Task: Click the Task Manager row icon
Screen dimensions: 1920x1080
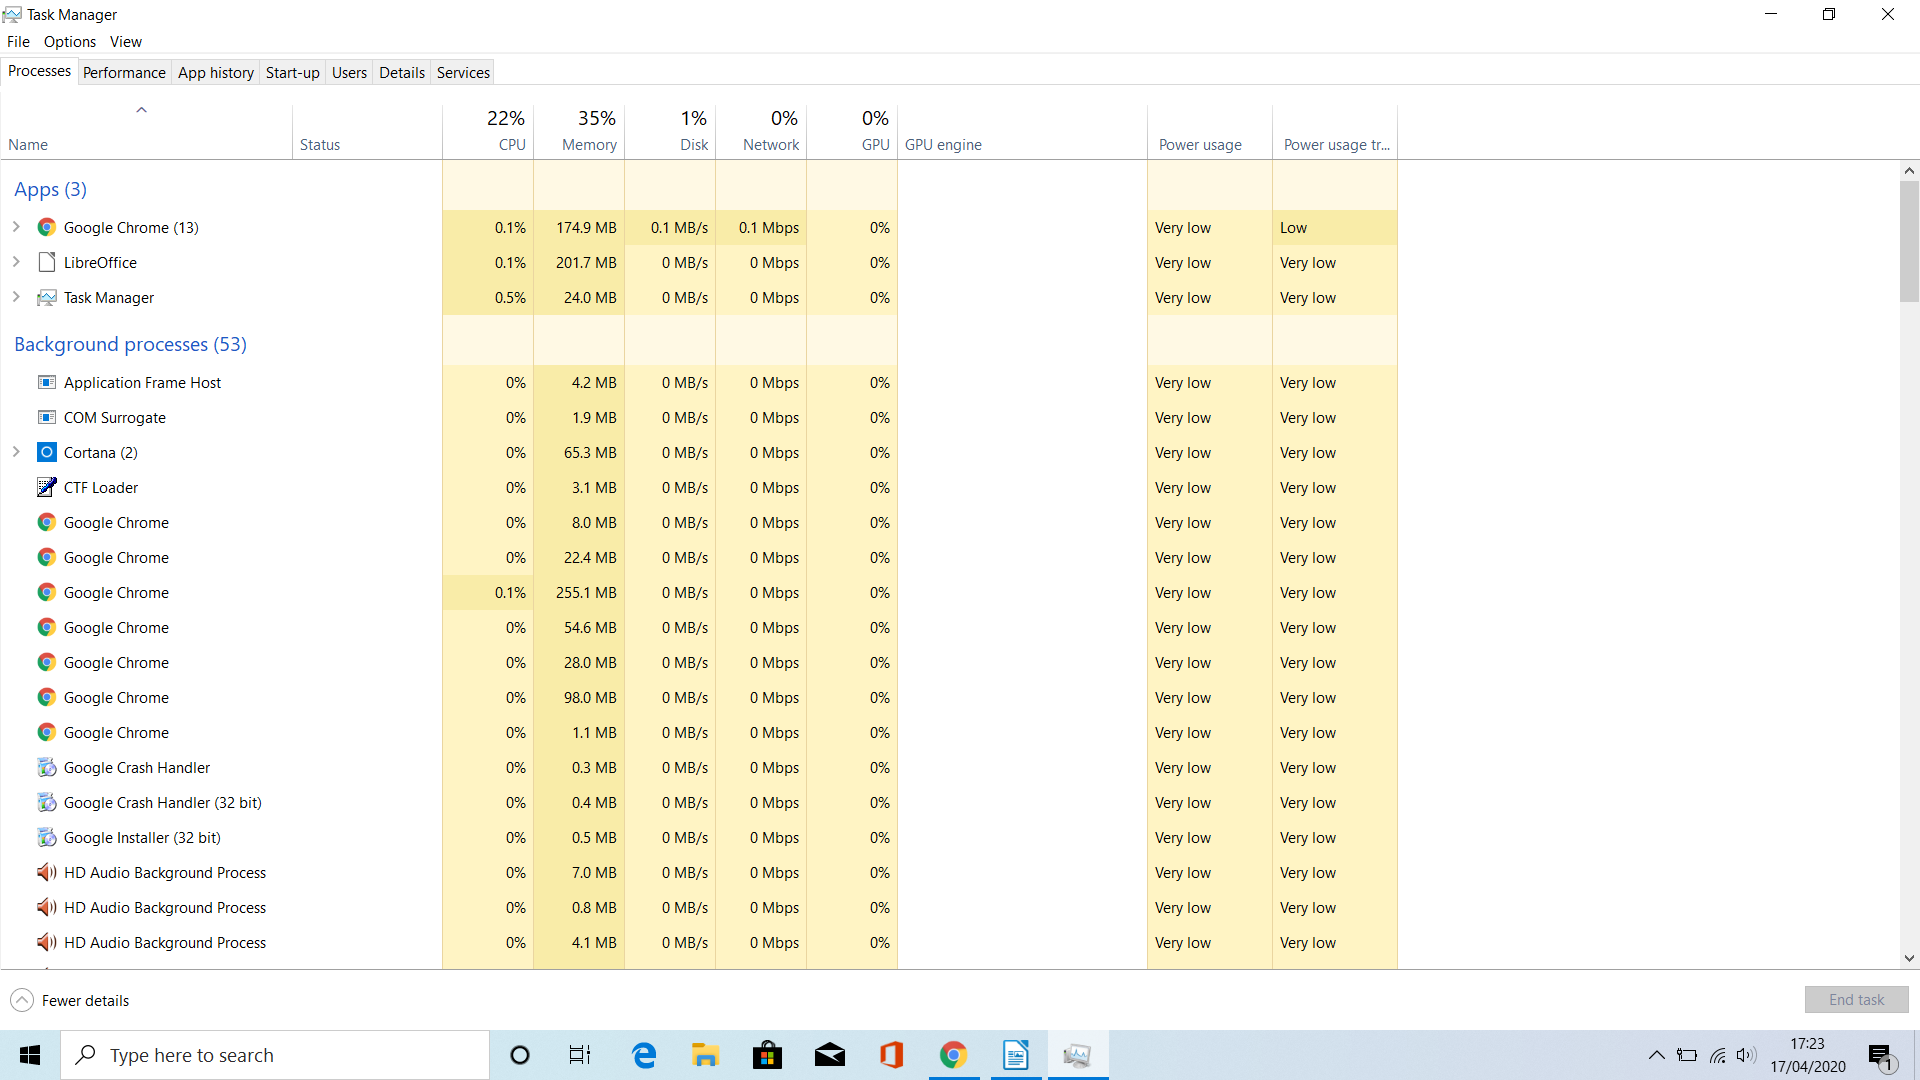Action: (46, 297)
